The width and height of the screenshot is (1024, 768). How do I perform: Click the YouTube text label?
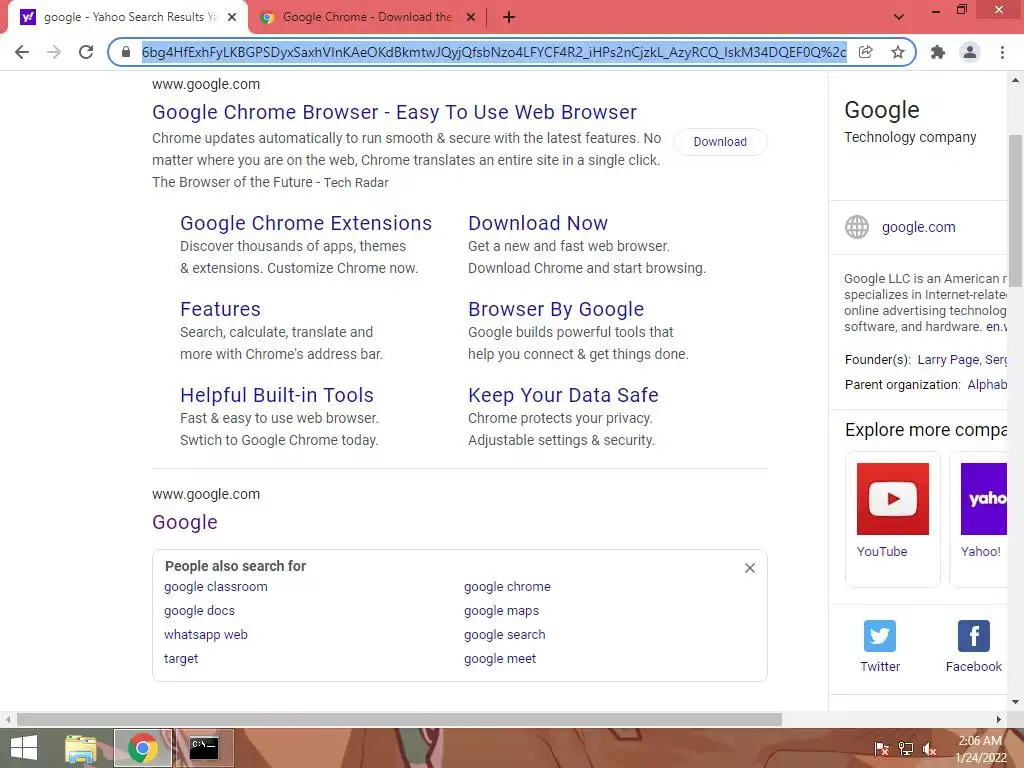click(882, 552)
